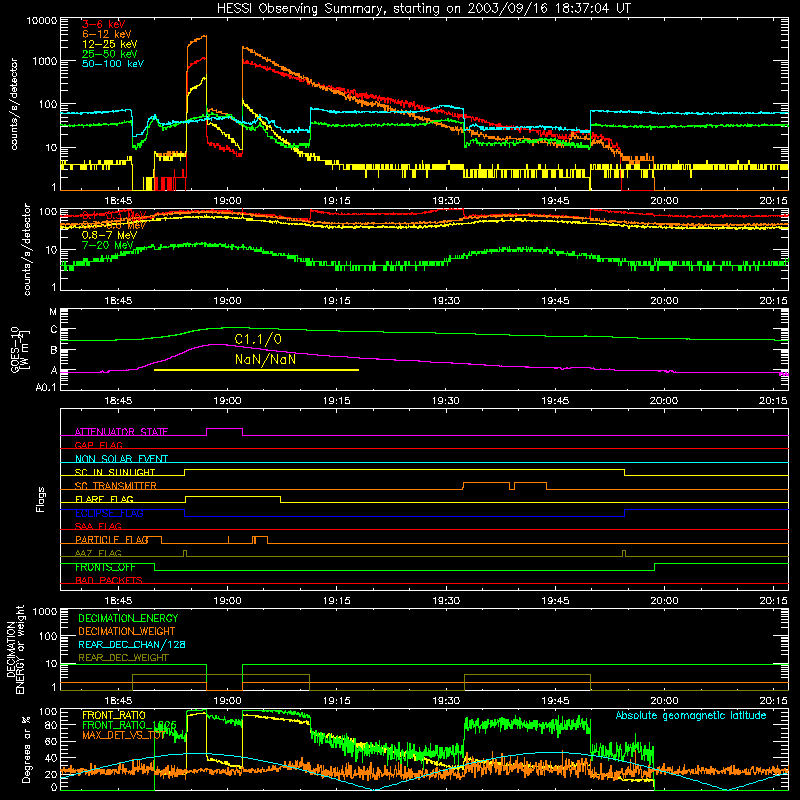Screen dimensions: 800x800
Task: Click the Absolute geomagnetic latitude label
Action: 691,715
